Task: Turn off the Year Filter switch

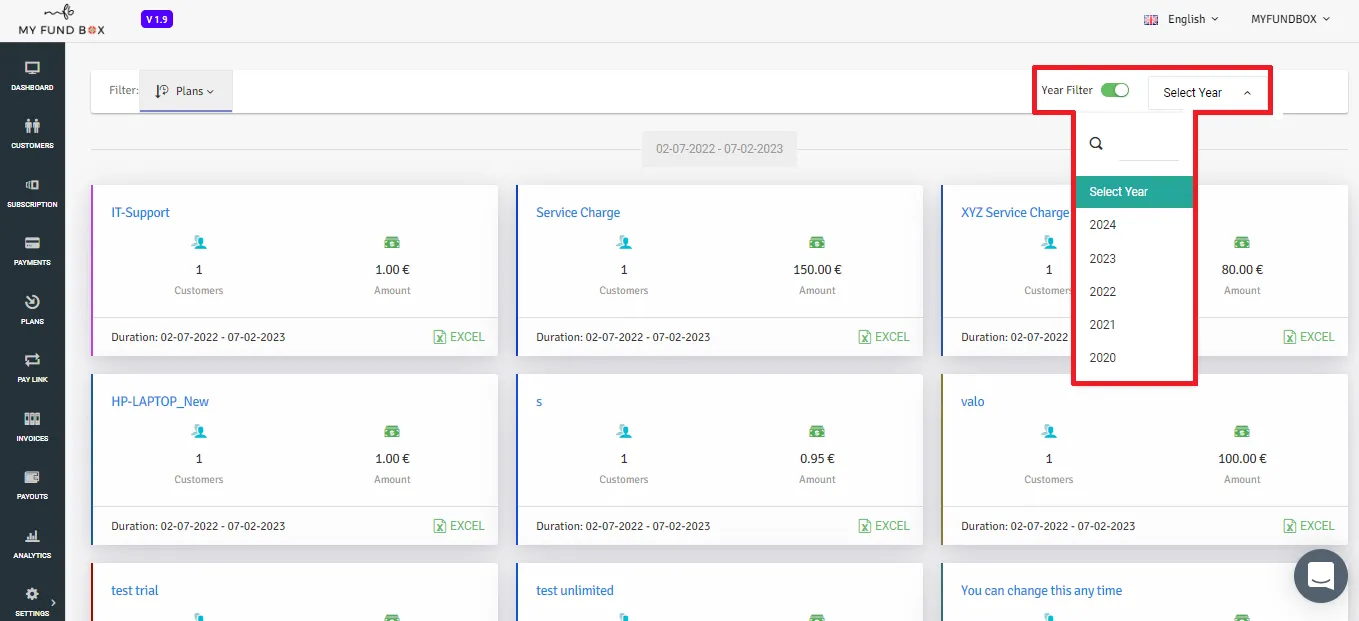Action: [1115, 90]
